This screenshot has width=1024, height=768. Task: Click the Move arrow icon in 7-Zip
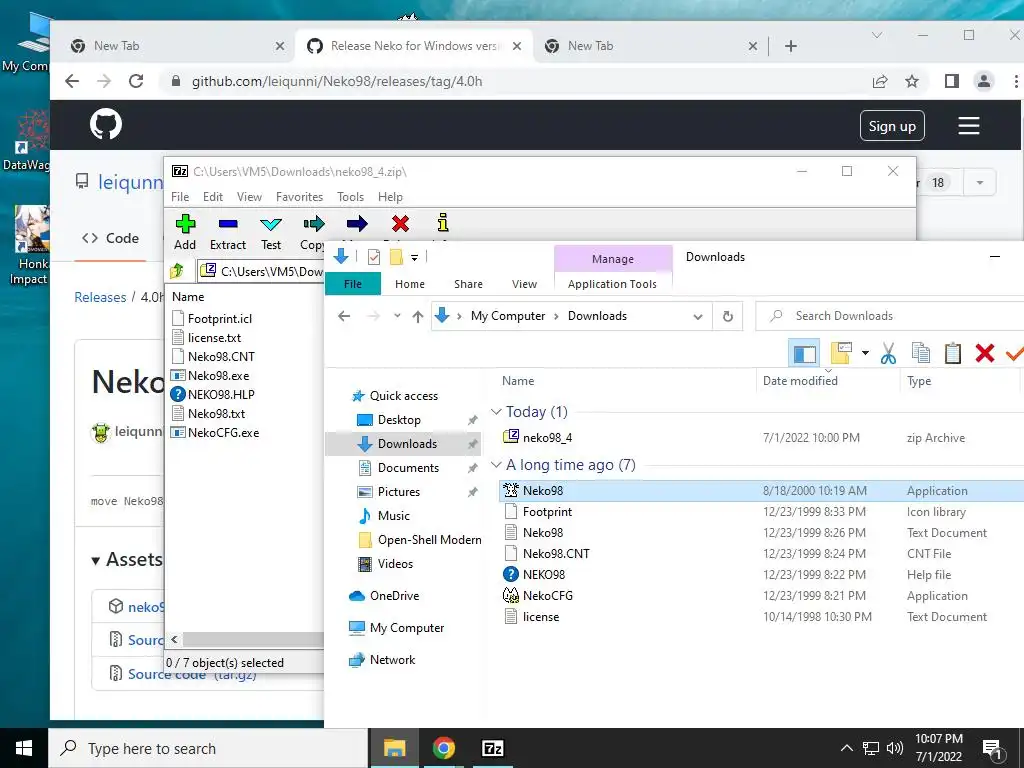tap(357, 224)
